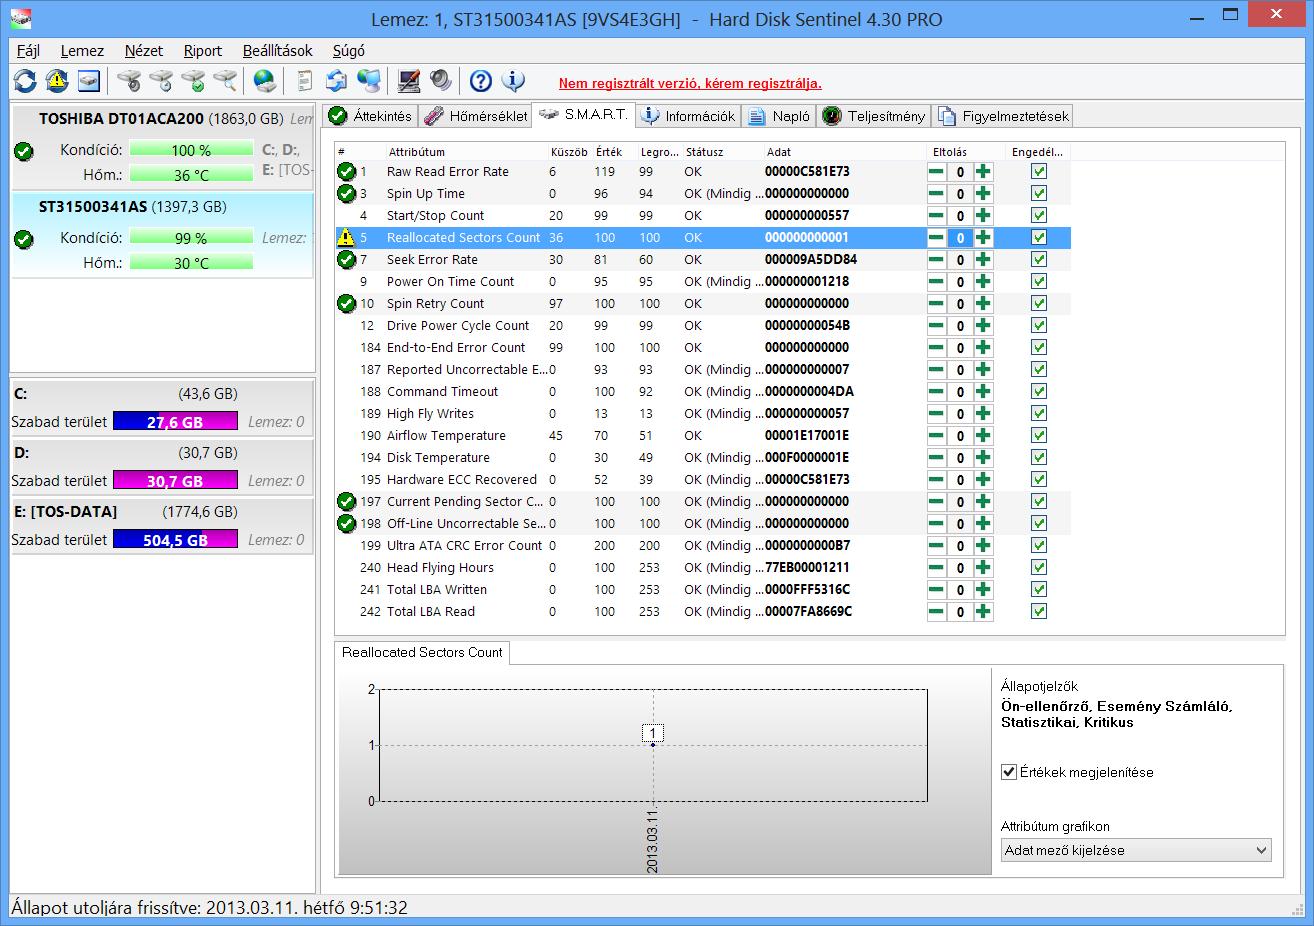Click the Eltolás column header
The width and height of the screenshot is (1314, 926).
(951, 152)
